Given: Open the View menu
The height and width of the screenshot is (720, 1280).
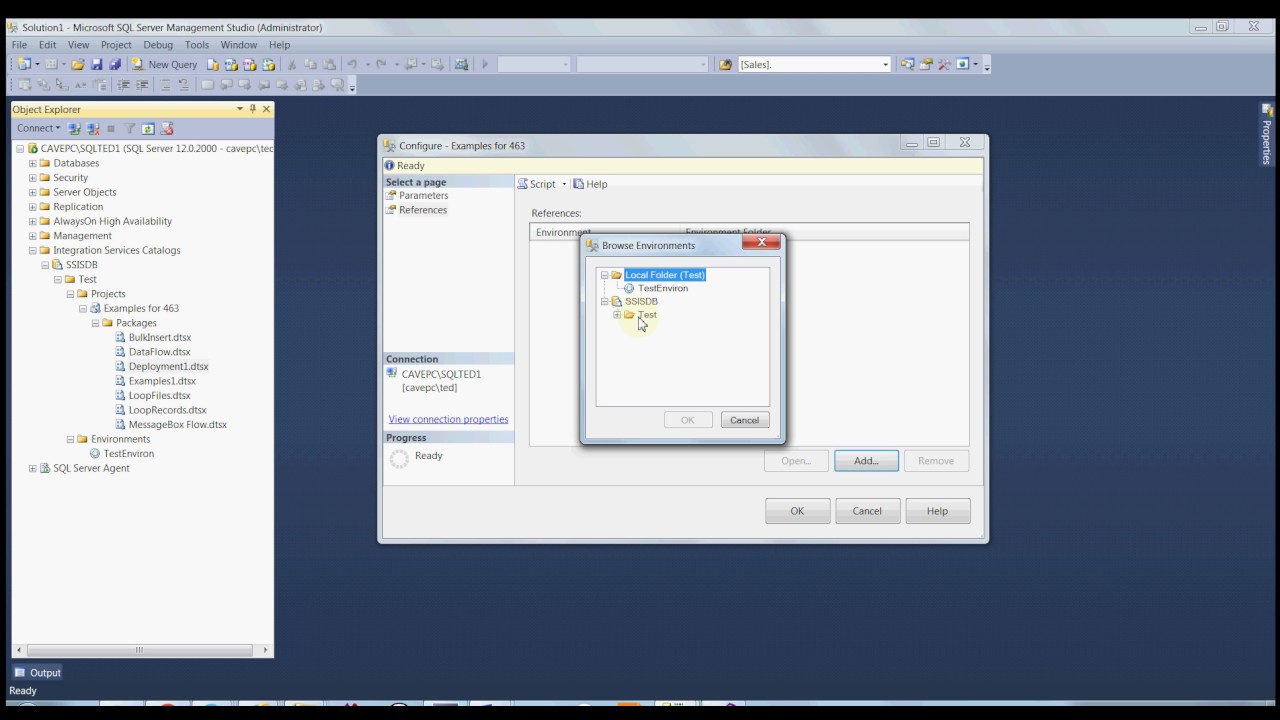Looking at the screenshot, I should tap(78, 45).
